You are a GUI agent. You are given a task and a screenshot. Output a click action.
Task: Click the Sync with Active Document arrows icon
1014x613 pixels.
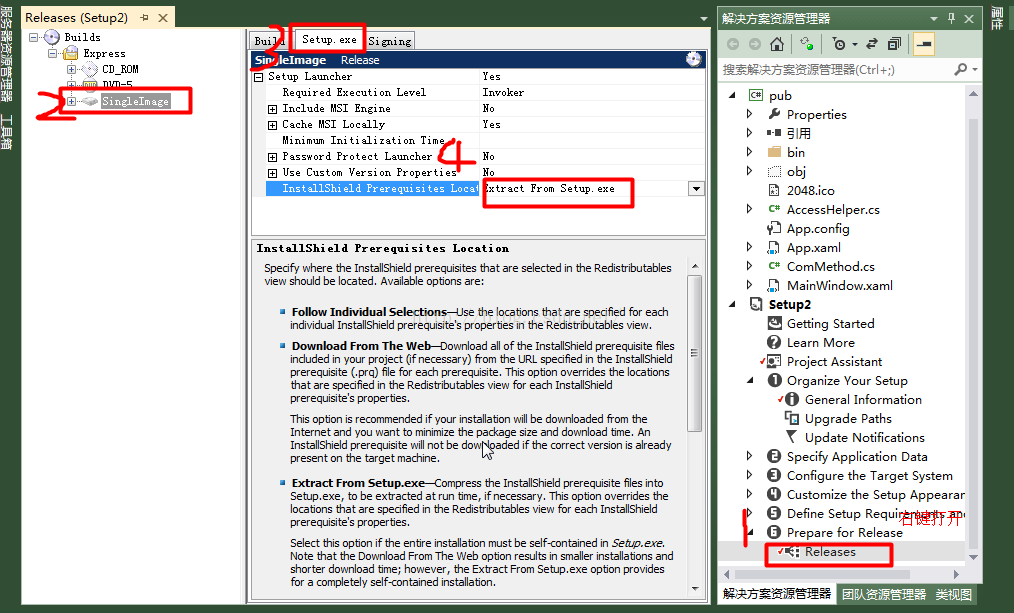tap(872, 44)
